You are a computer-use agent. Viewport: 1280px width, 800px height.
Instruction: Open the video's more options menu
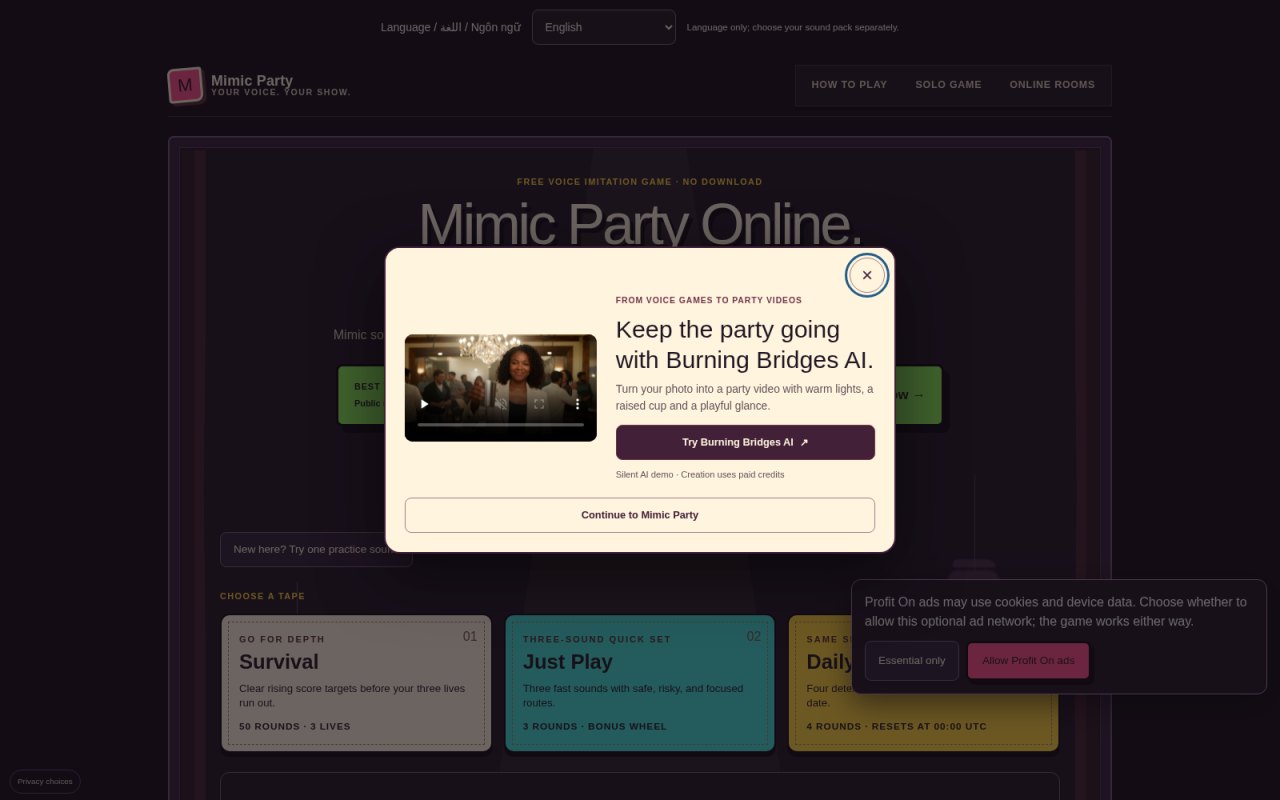pos(577,404)
